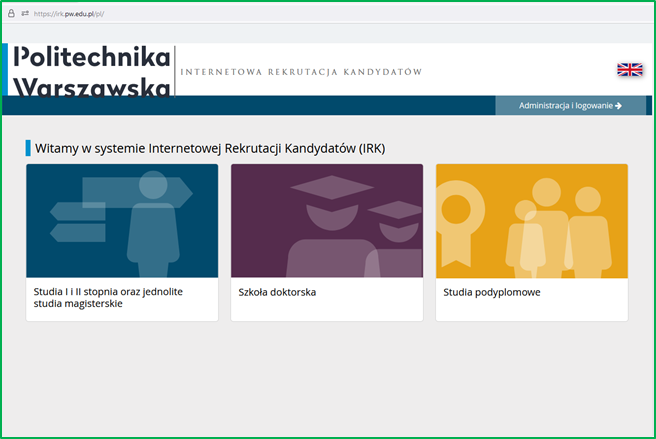Viewport: 656px width, 439px height.
Task: Open site settings icon beside the padlock
Action: click(25, 13)
